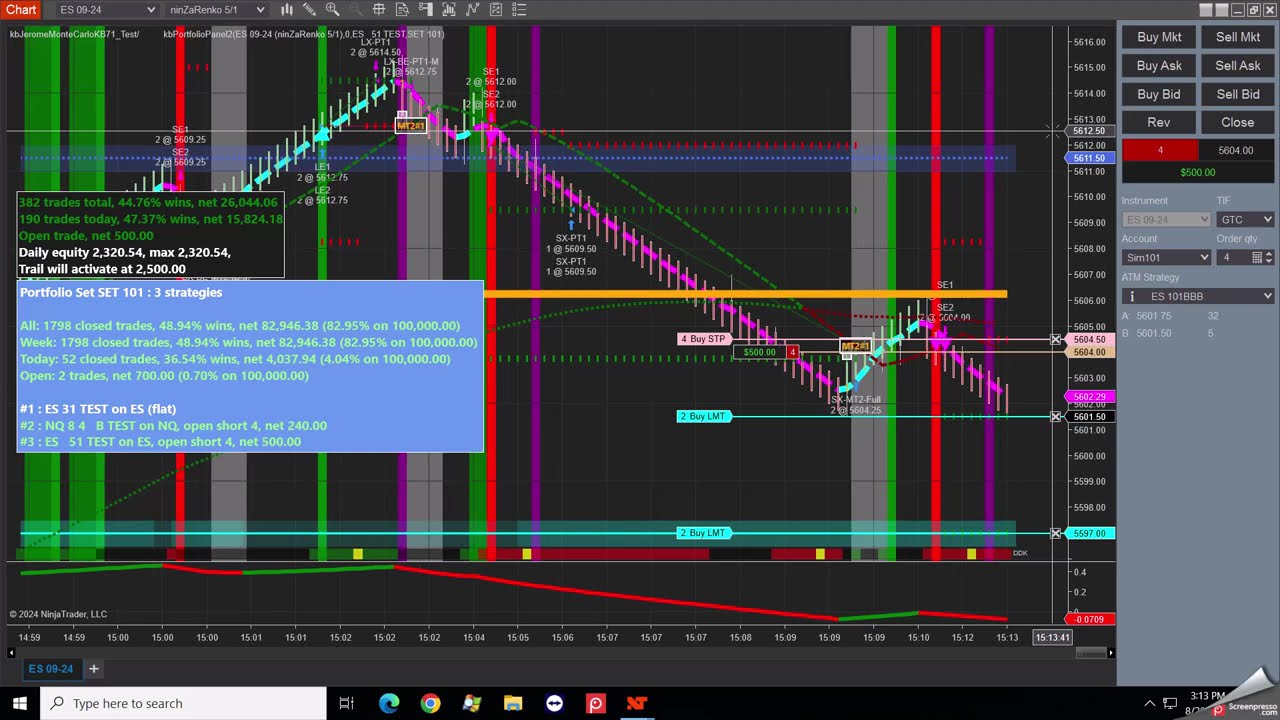Viewport: 1280px width, 720px height.
Task: Click the Close position button
Action: point(1237,122)
